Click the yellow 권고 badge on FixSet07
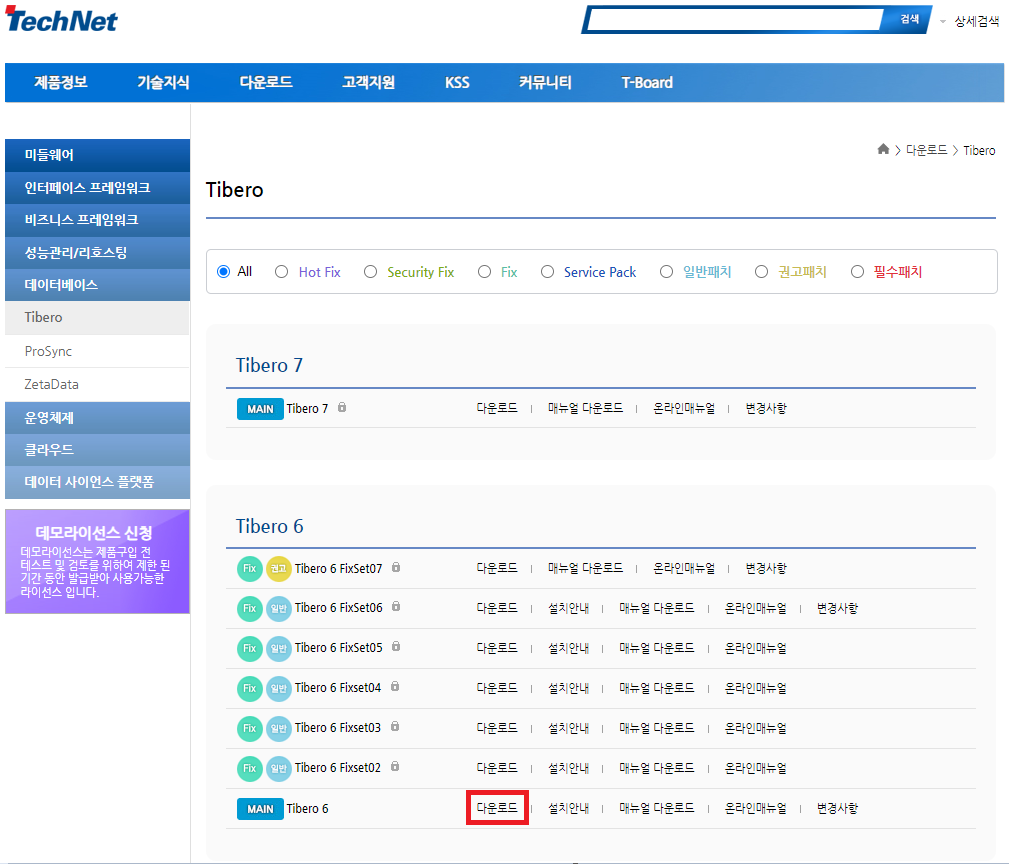 click(x=279, y=569)
